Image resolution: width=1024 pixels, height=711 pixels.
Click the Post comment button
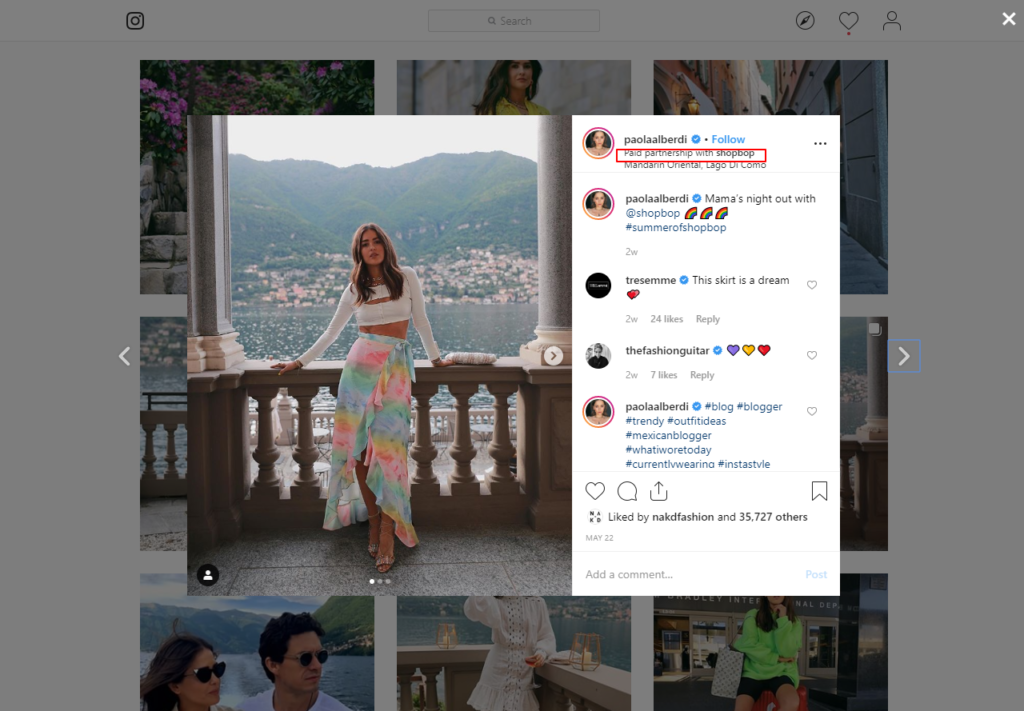pos(816,575)
